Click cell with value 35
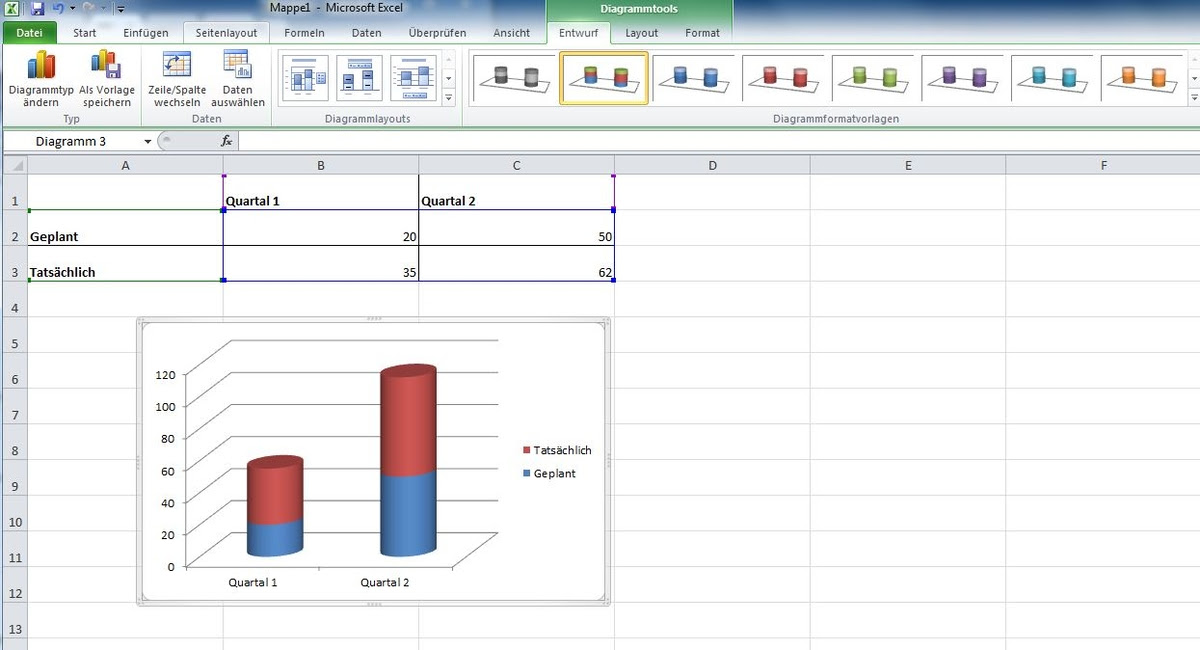Viewport: 1200px width, 650px height. [321, 264]
